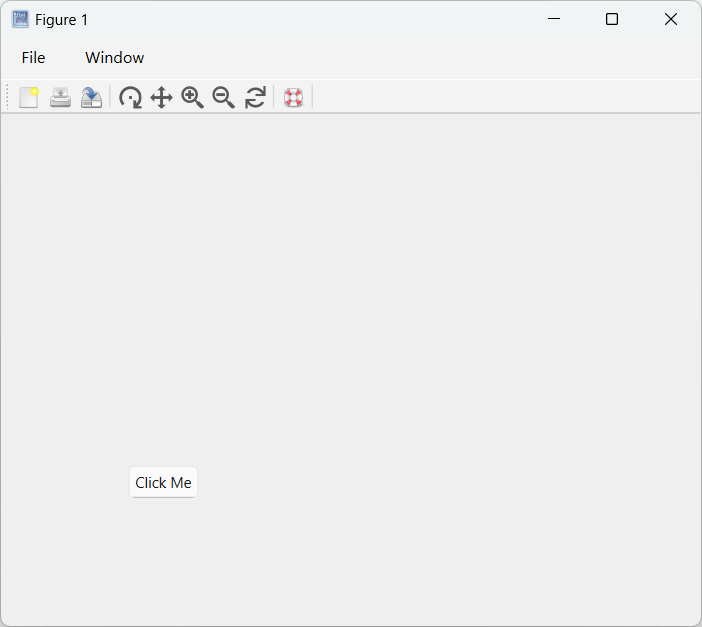Close the Figure 1 window

(671, 19)
